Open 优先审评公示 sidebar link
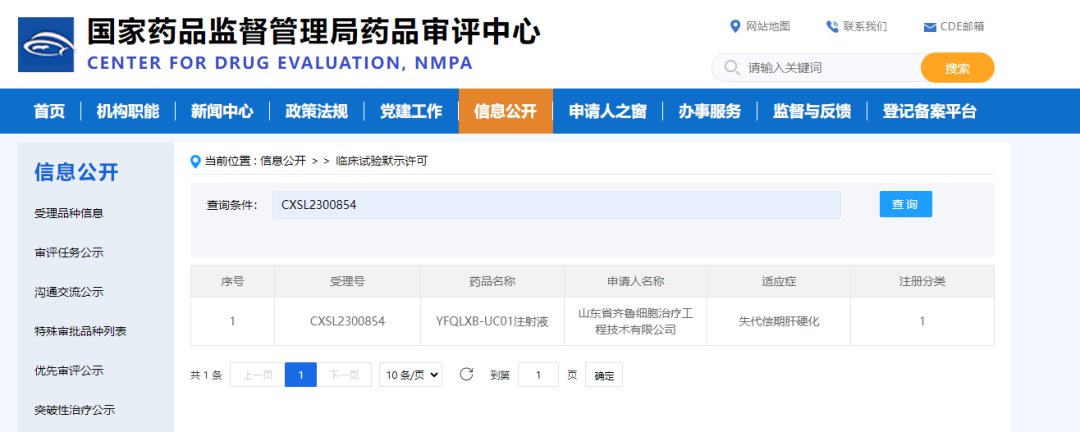The width and height of the screenshot is (1080, 432). coord(69,370)
